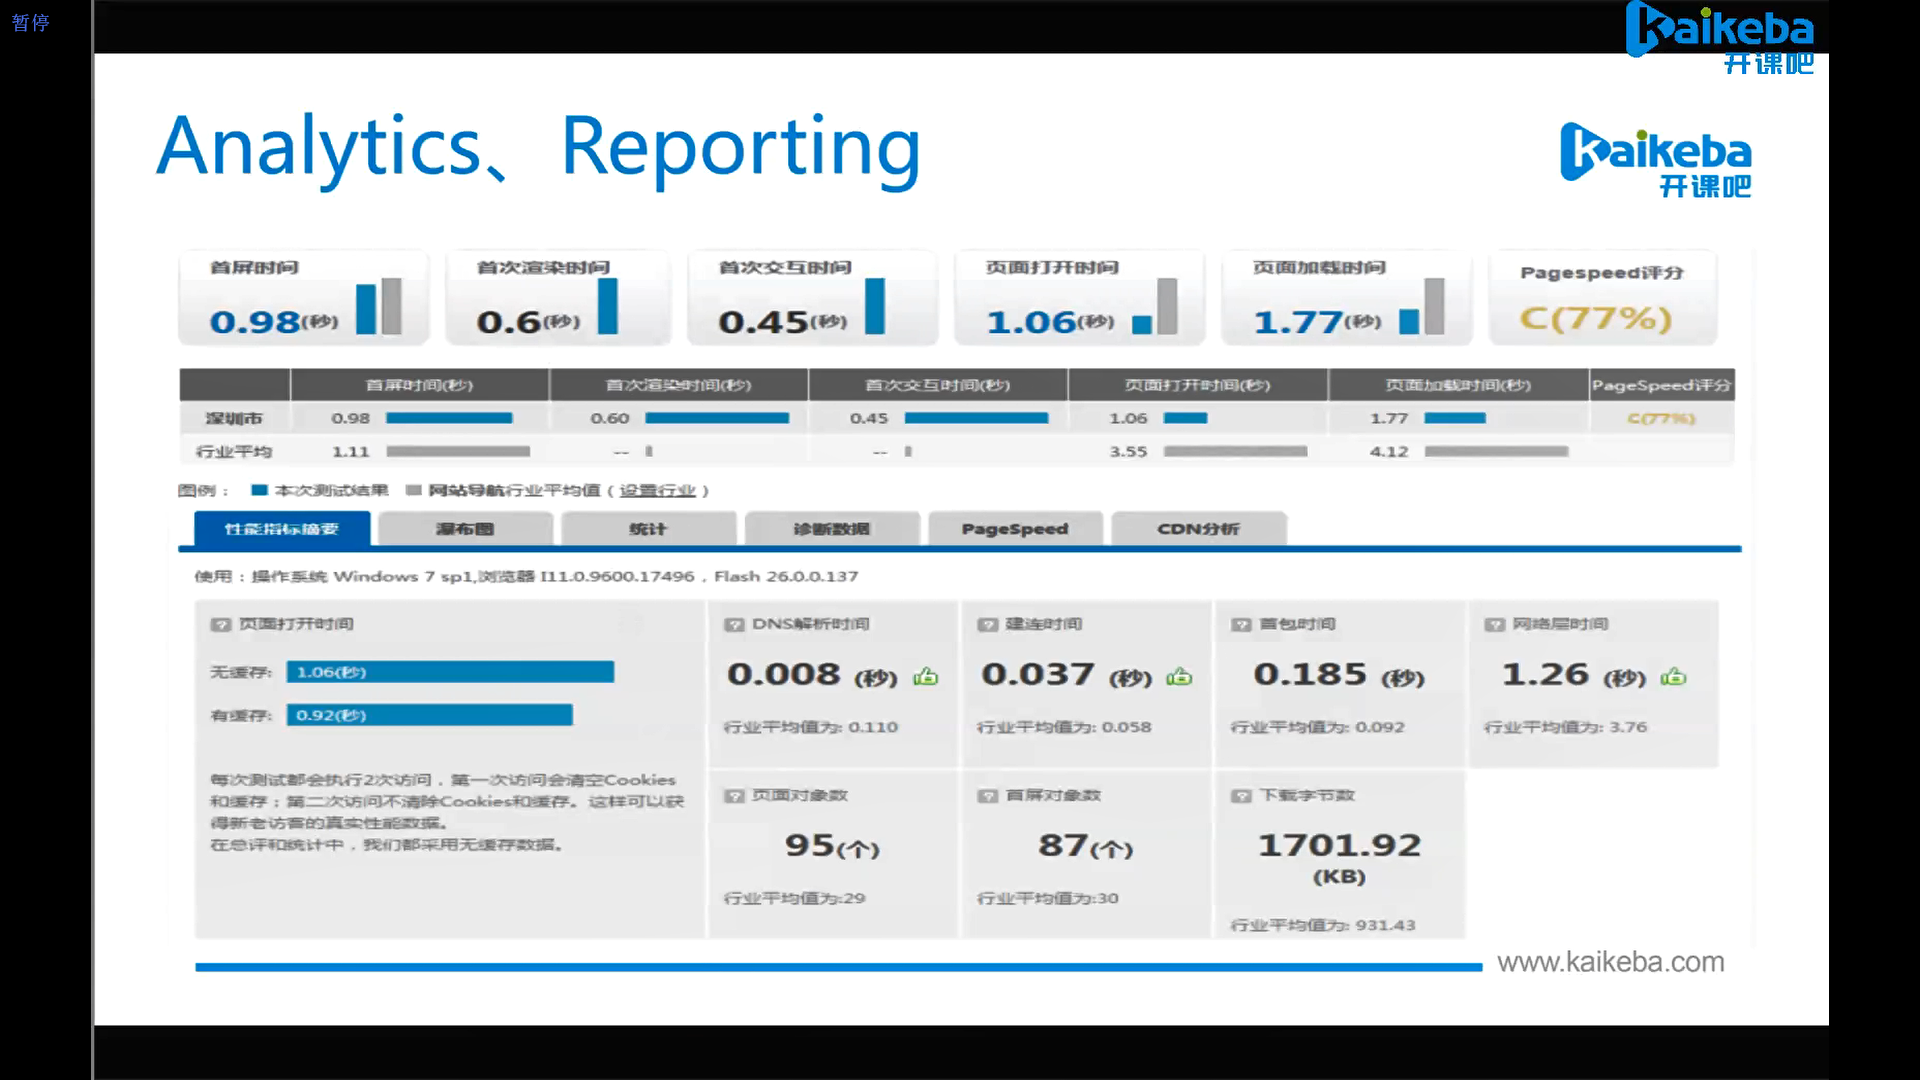Open the PageSpeed tab

[1015, 529]
